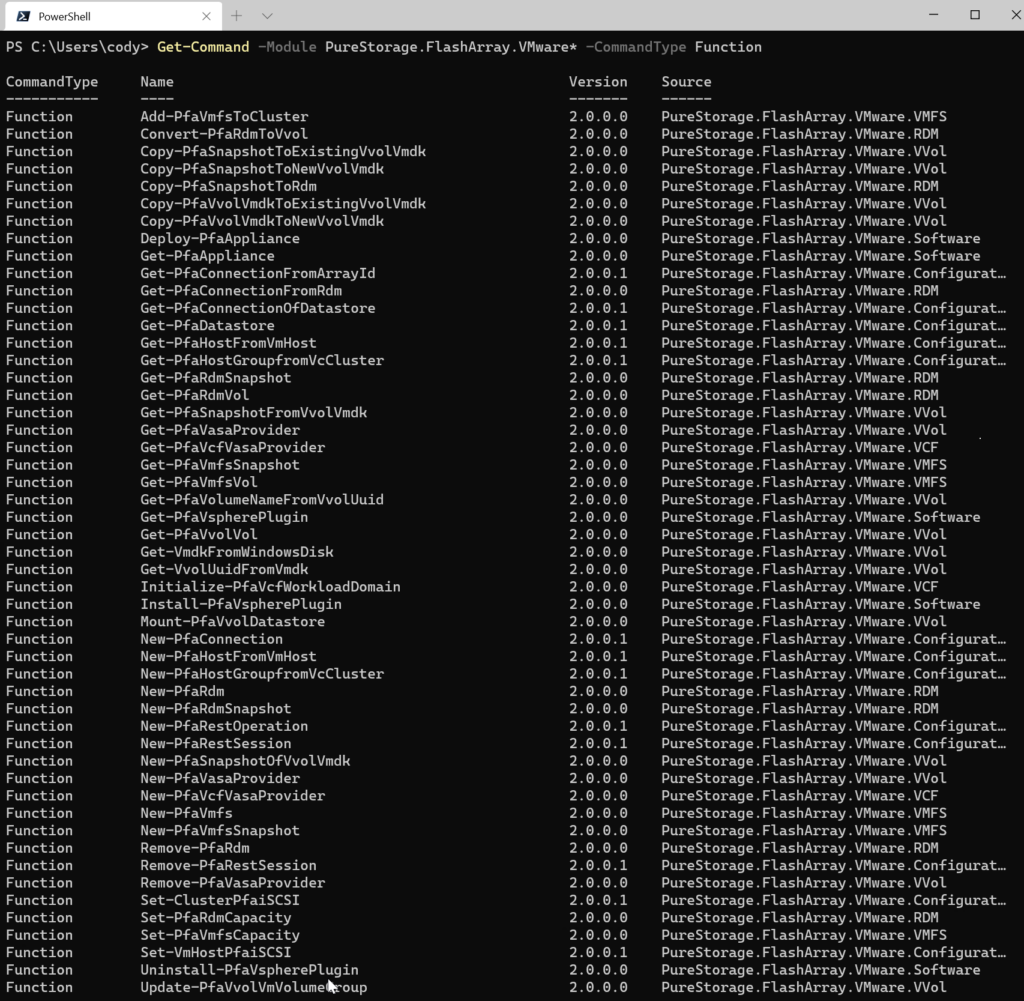Click the Add-PfaVmfsToCluster function name
This screenshot has width=1024, height=1001.
tap(224, 116)
